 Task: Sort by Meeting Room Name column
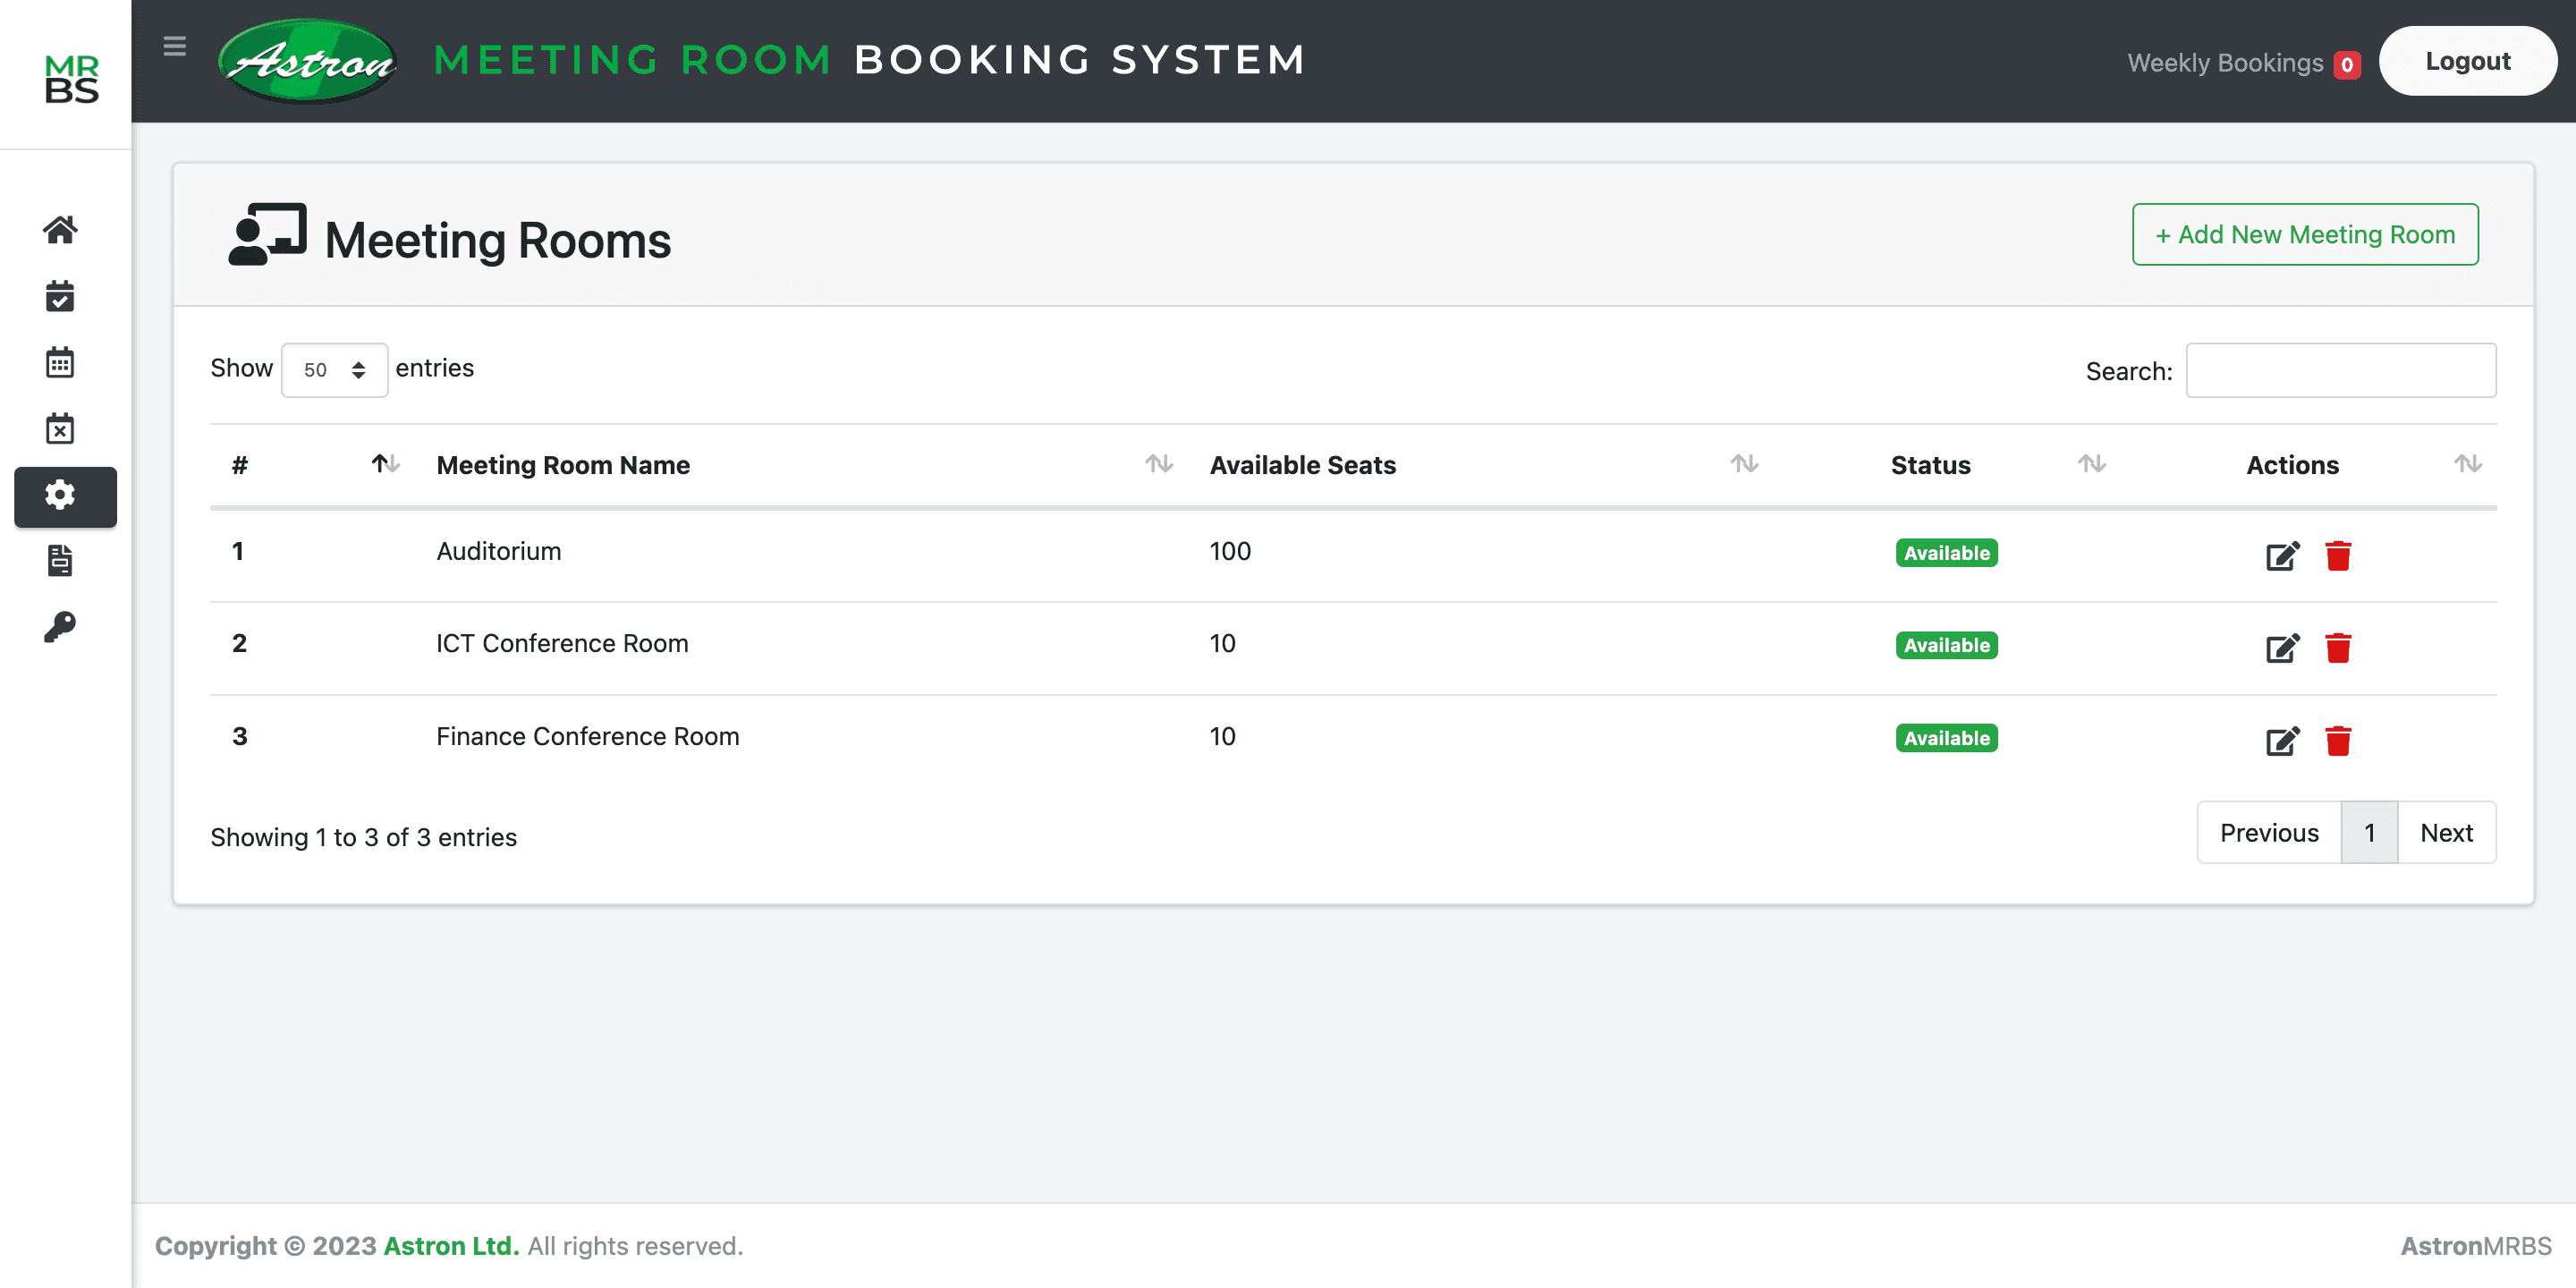tap(563, 465)
